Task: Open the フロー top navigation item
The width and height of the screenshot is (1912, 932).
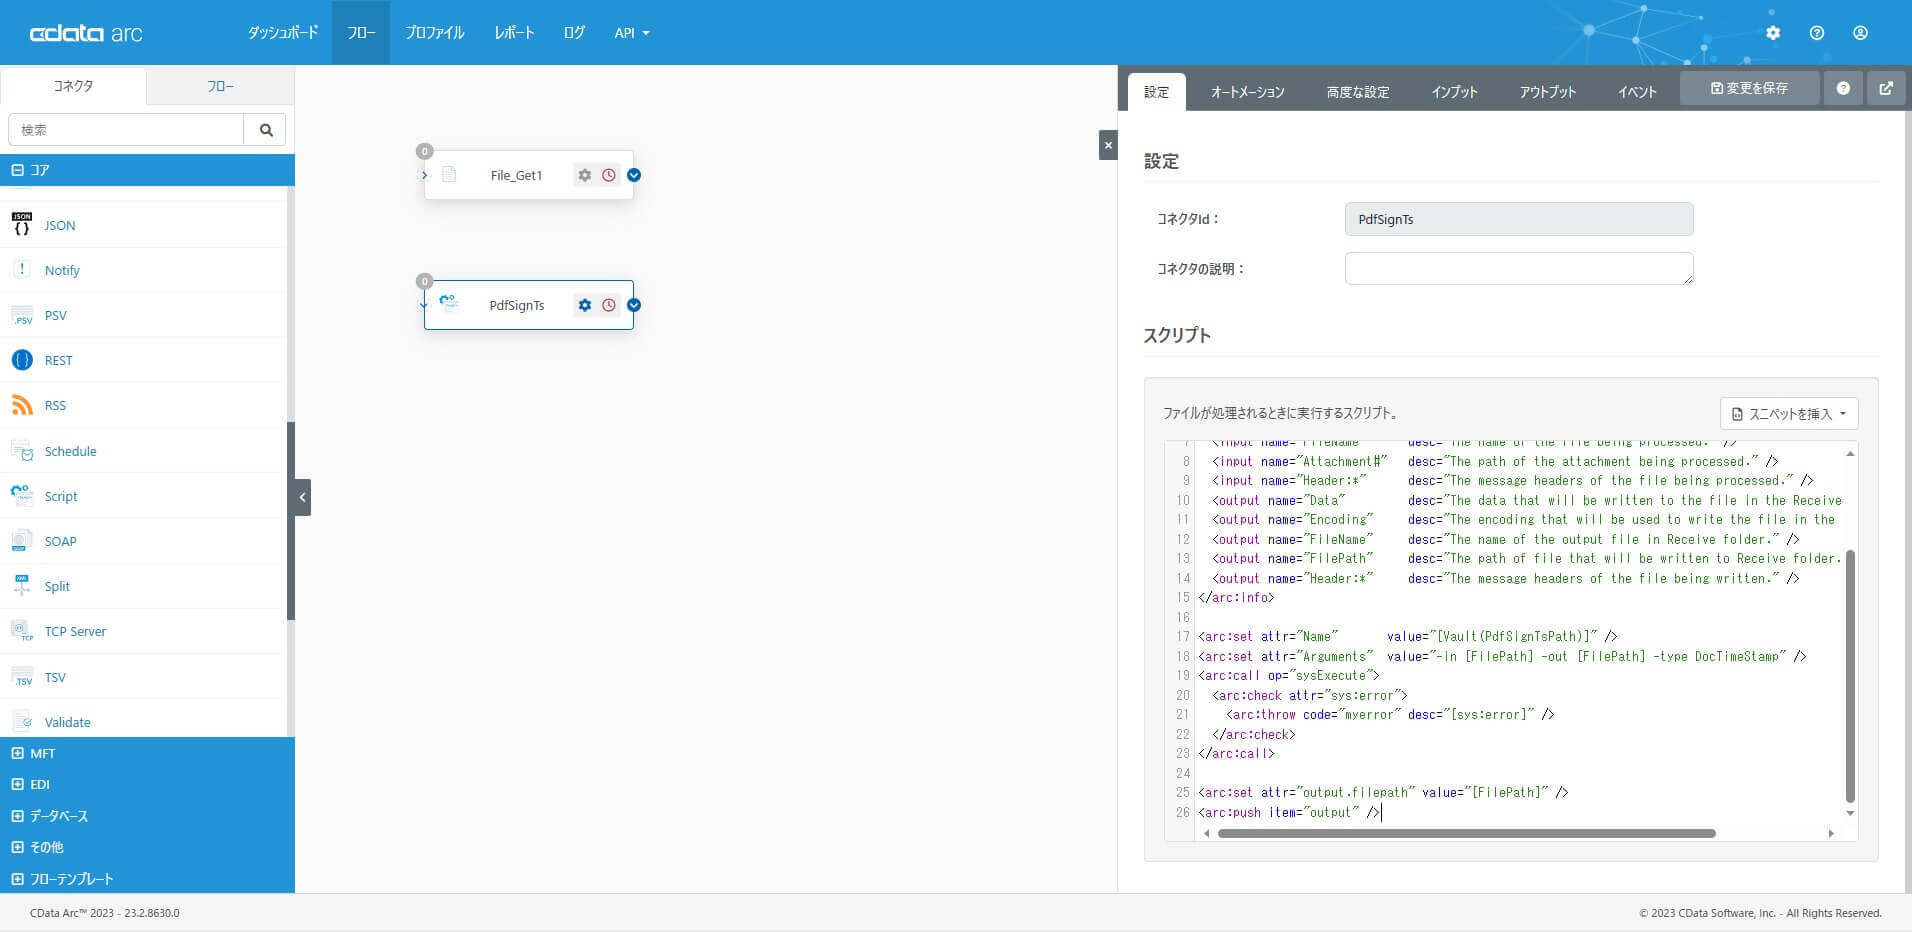Action: click(x=361, y=33)
